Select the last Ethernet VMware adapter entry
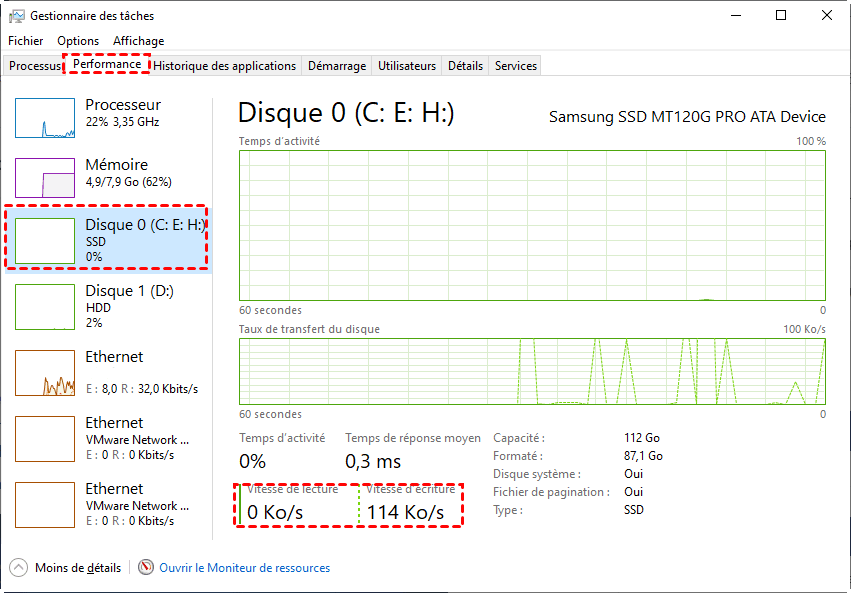 [x=108, y=504]
